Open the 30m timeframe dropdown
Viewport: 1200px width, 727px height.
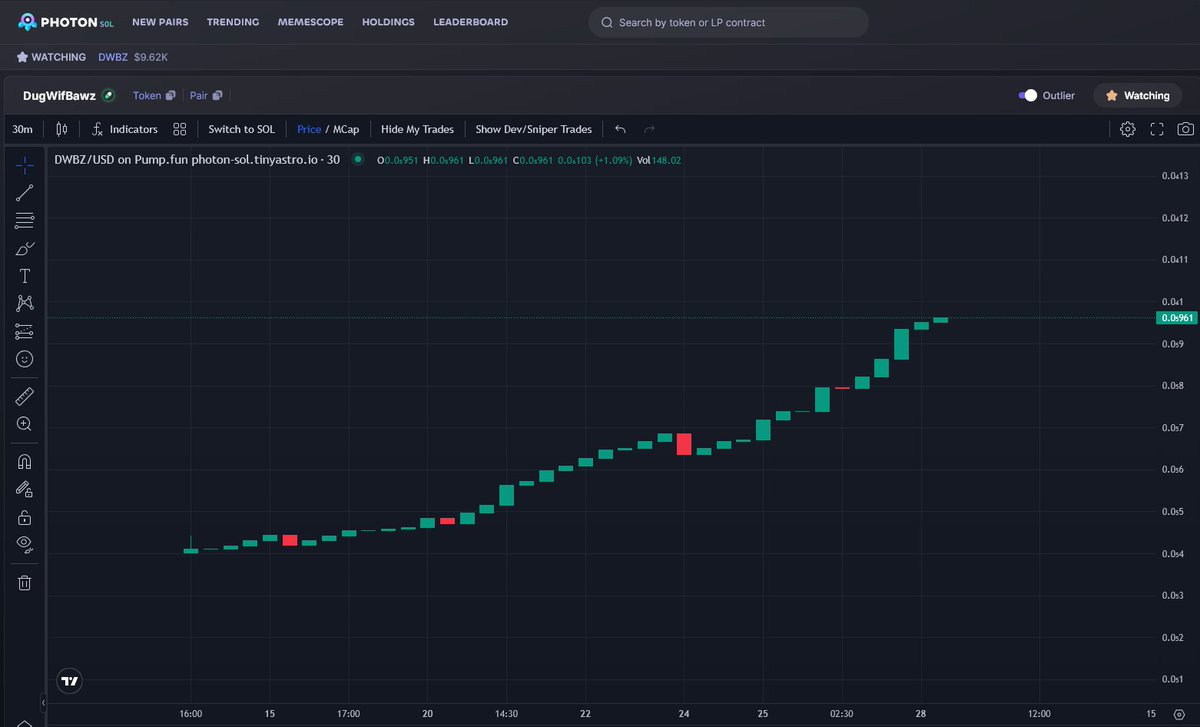22,129
